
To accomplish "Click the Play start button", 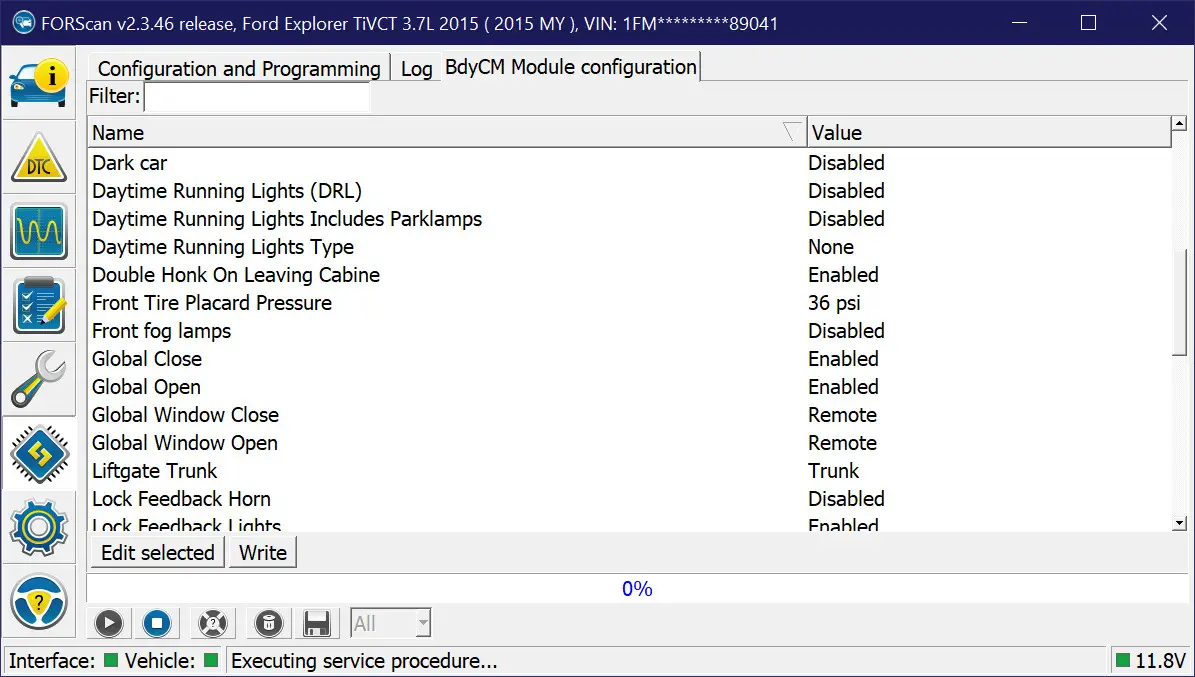I will tap(109, 624).
